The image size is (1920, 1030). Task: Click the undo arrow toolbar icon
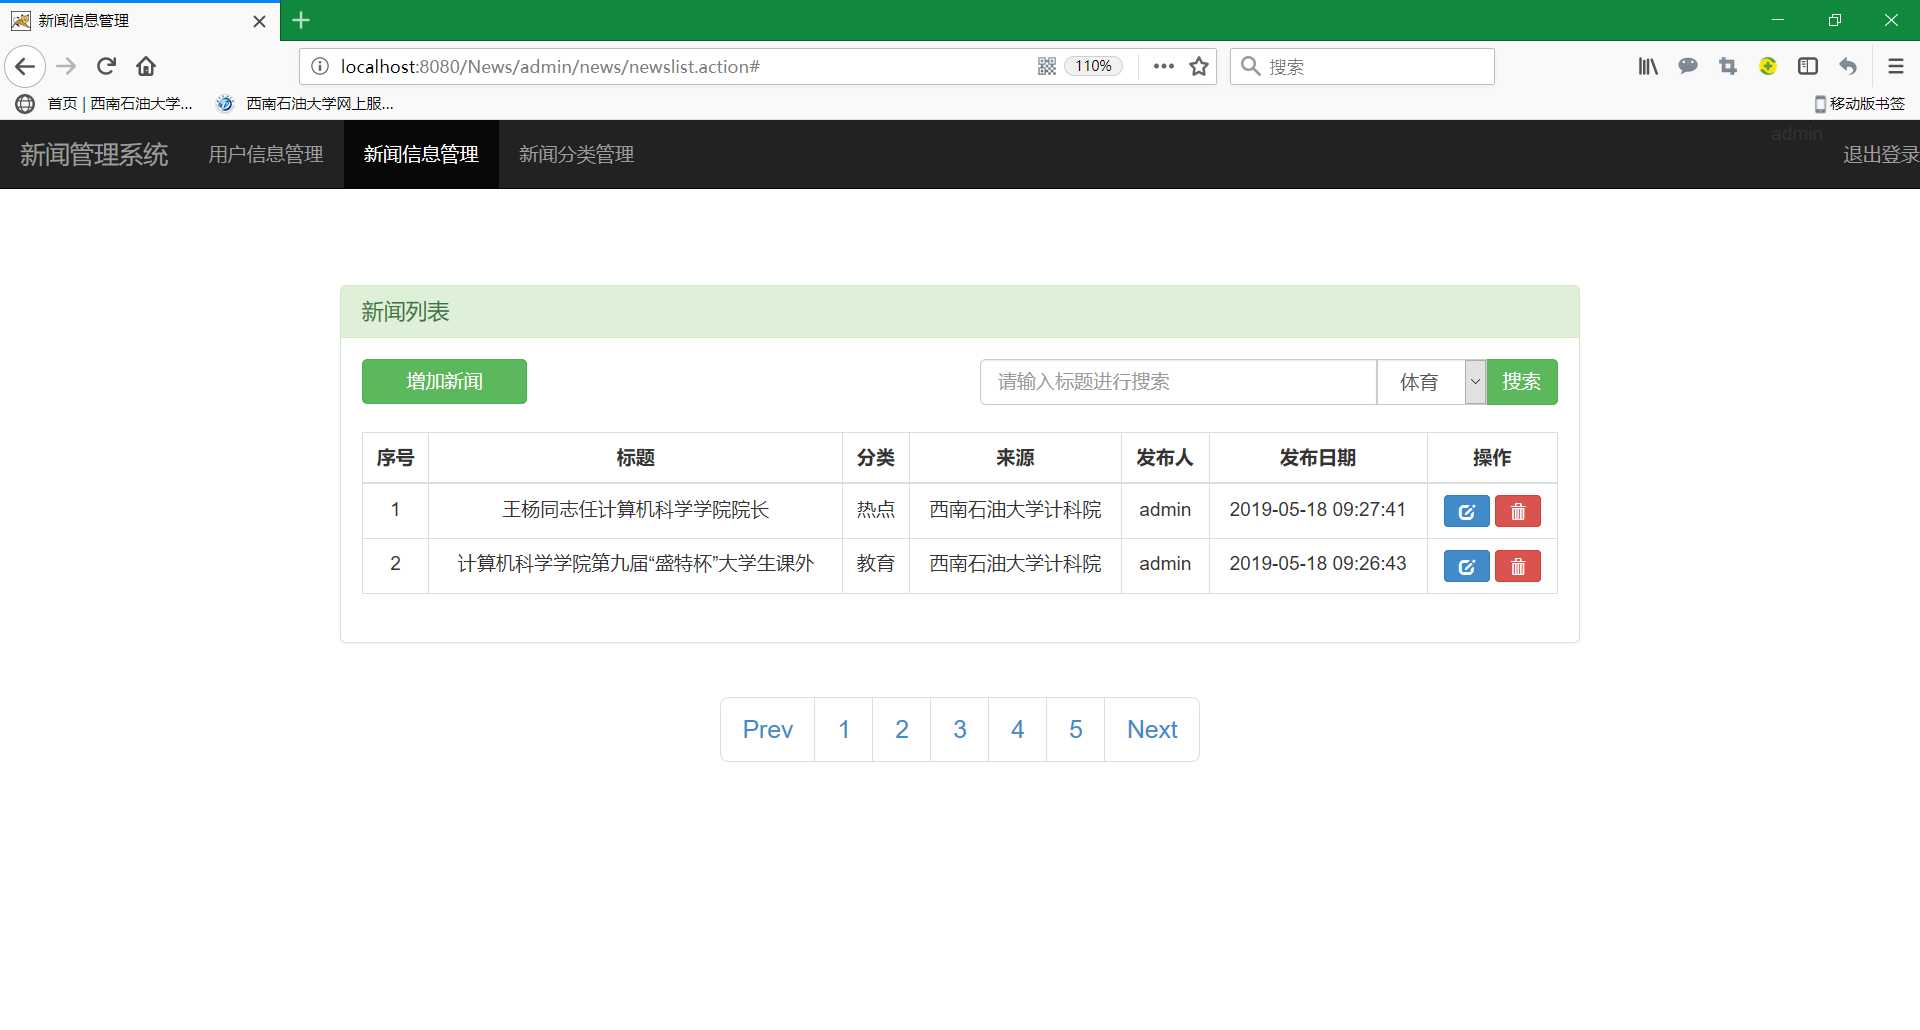click(1848, 67)
